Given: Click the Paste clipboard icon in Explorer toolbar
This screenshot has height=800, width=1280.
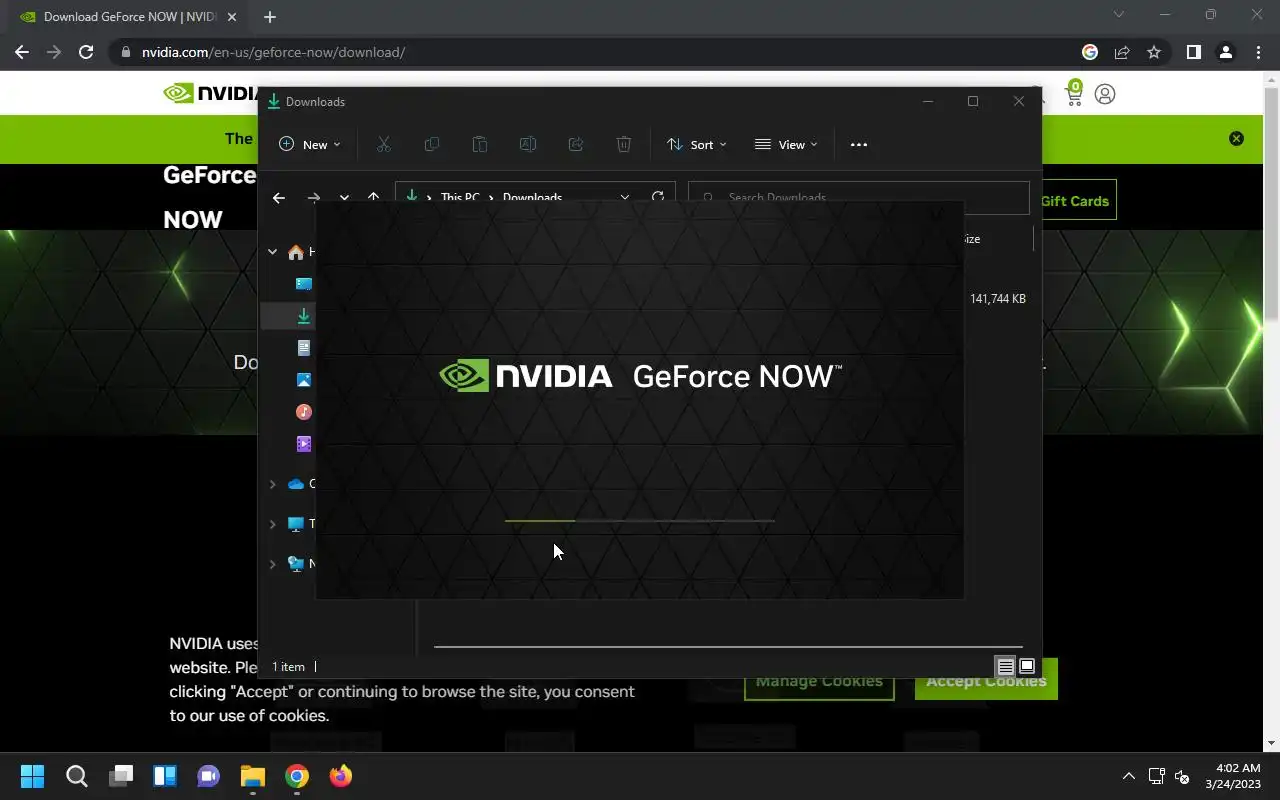Looking at the screenshot, I should click(479, 144).
